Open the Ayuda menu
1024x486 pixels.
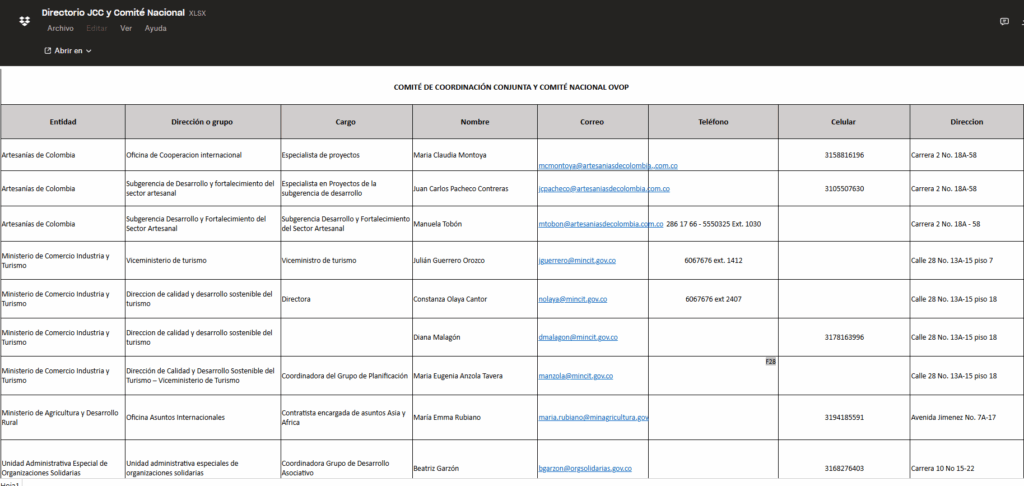click(155, 29)
